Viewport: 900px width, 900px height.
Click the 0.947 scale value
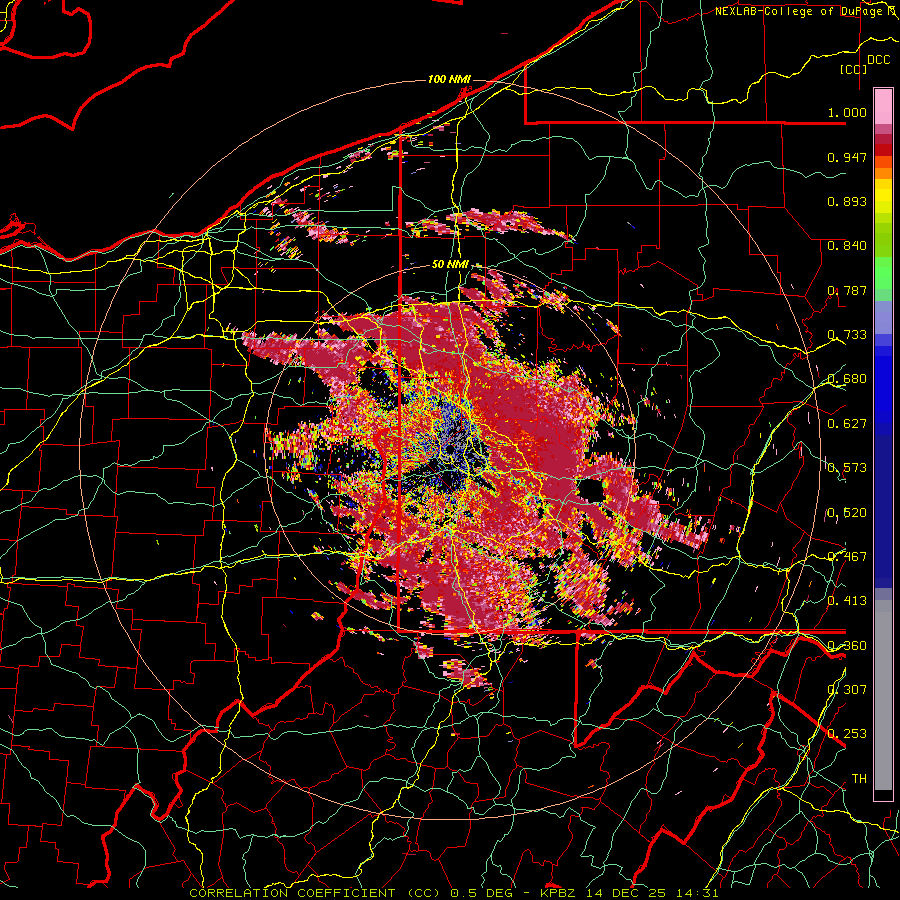coord(847,157)
